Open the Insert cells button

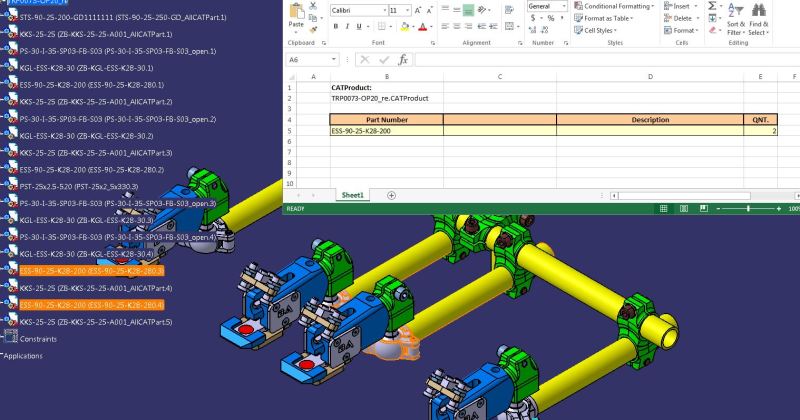681,6
